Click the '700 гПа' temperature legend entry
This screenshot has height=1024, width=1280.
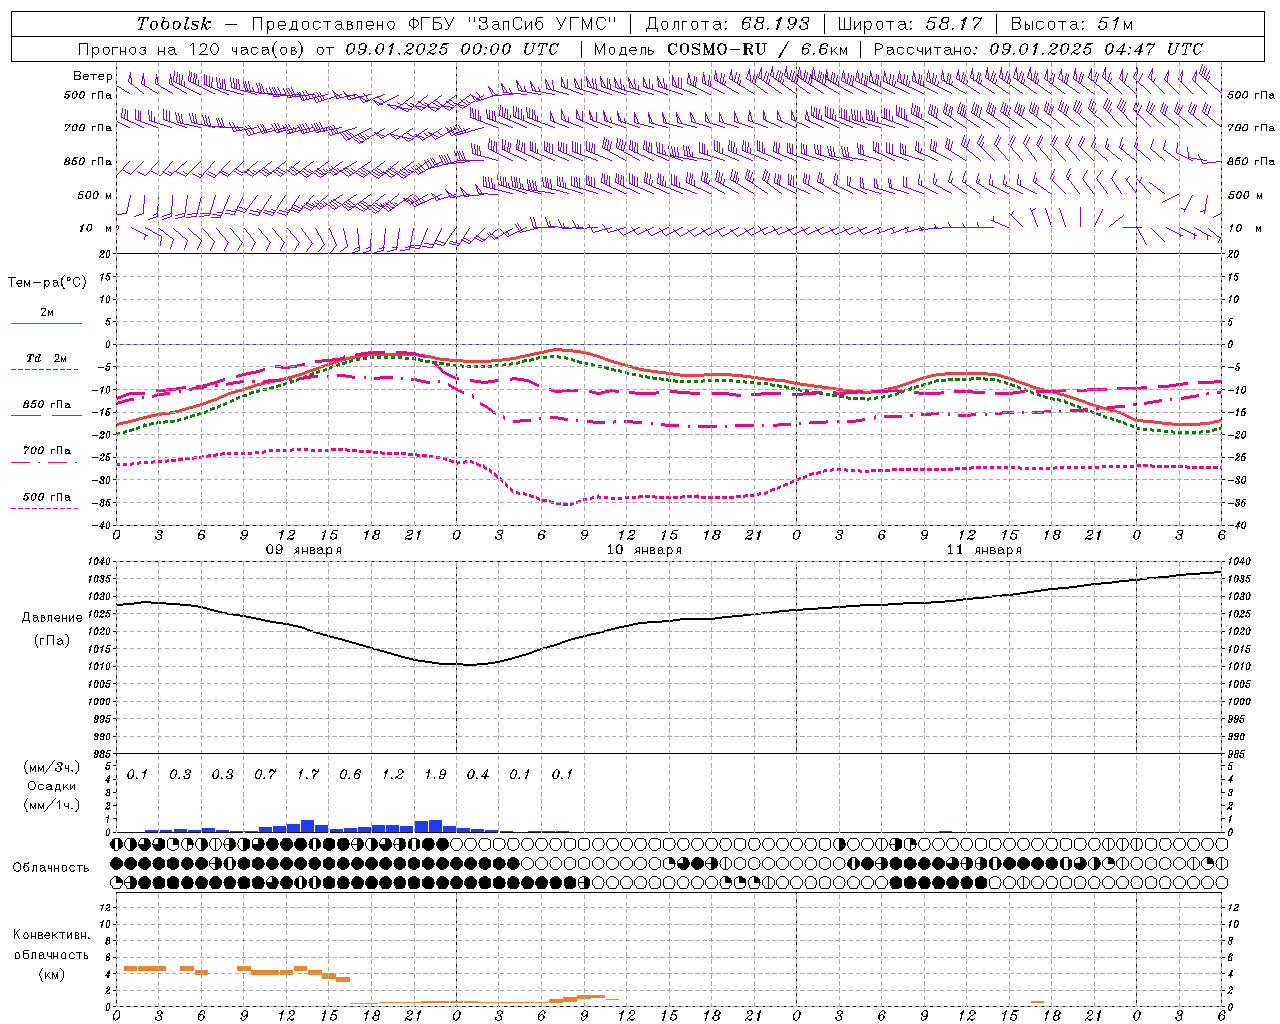47,451
